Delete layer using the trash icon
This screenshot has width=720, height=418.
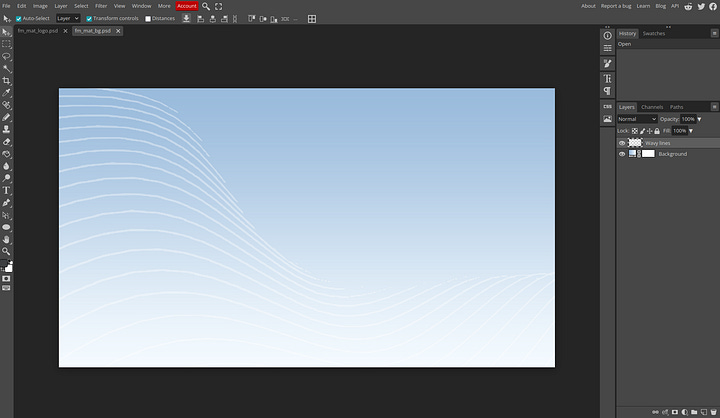tap(714, 412)
